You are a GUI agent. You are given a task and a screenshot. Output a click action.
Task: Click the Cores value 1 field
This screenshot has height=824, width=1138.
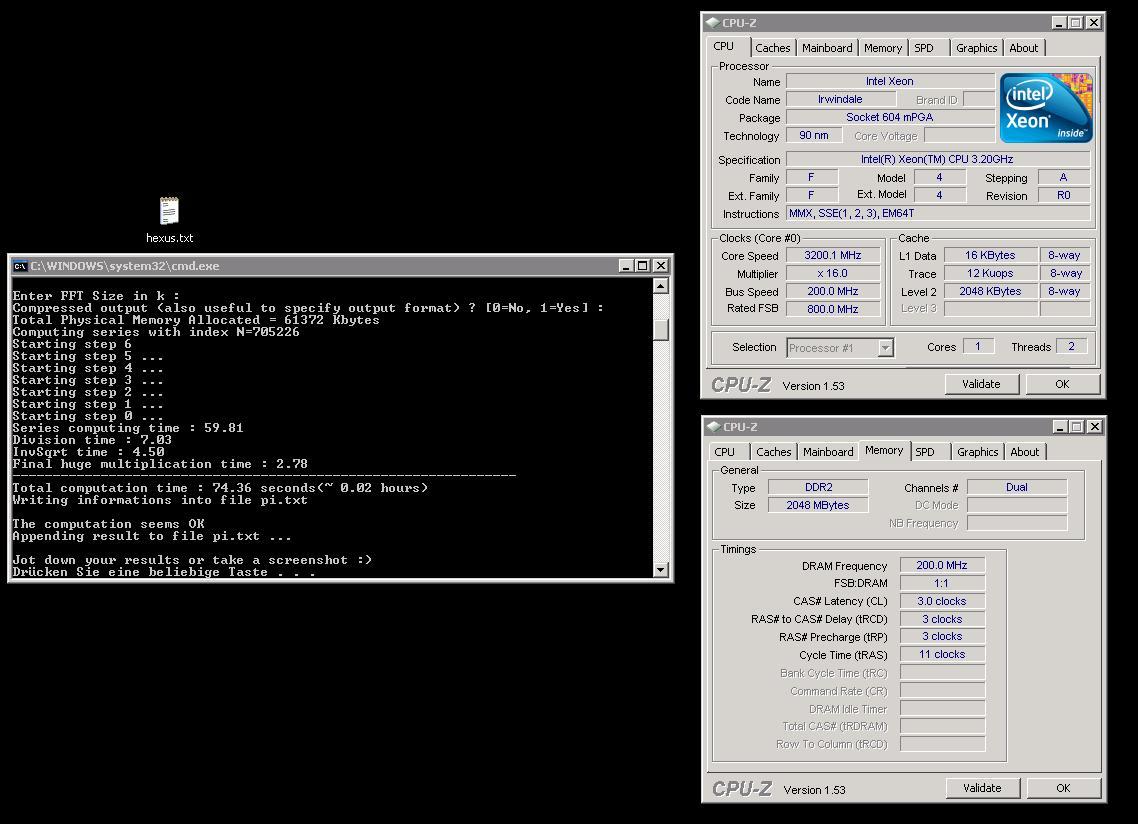[978, 346]
